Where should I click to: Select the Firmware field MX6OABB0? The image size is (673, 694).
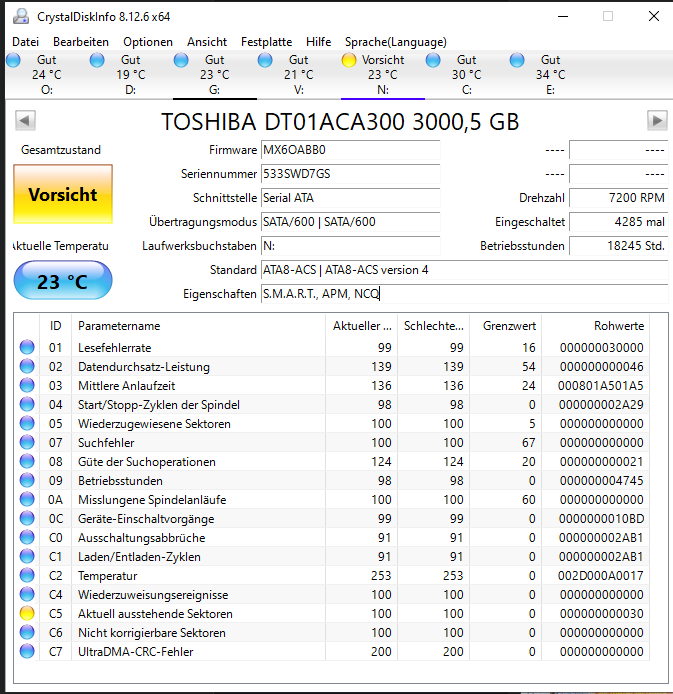(x=350, y=150)
